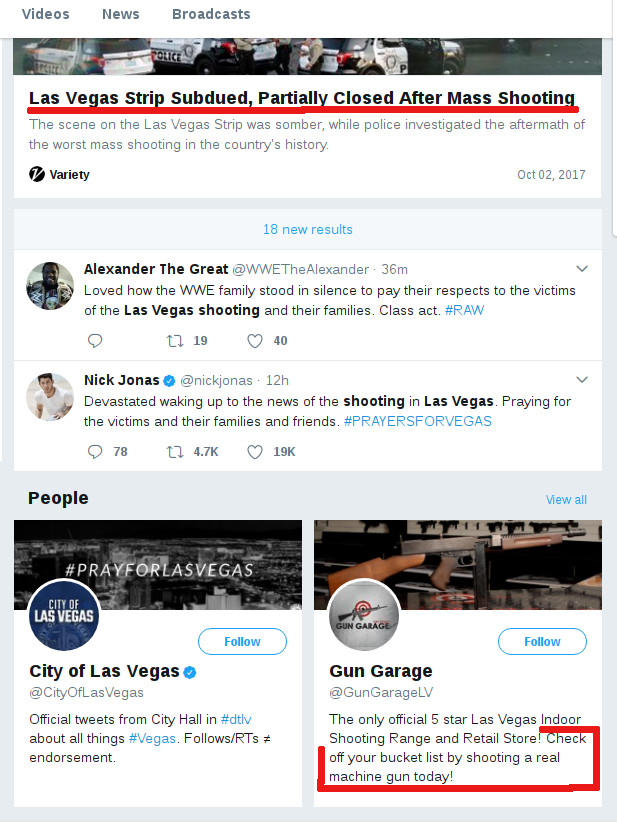The image size is (617, 822).
Task: View all People results
Action: click(x=566, y=500)
